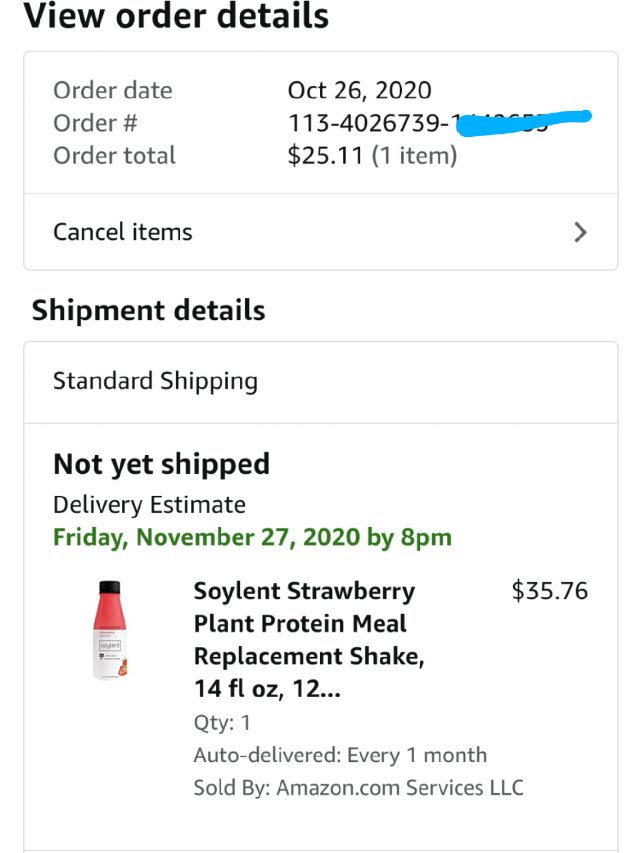Viewport: 640px width, 853px height.
Task: Open the Cancel items section
Action: [122, 232]
